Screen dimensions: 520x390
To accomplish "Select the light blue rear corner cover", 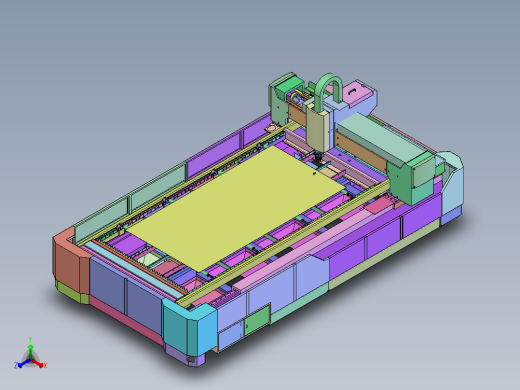I will tap(452, 182).
